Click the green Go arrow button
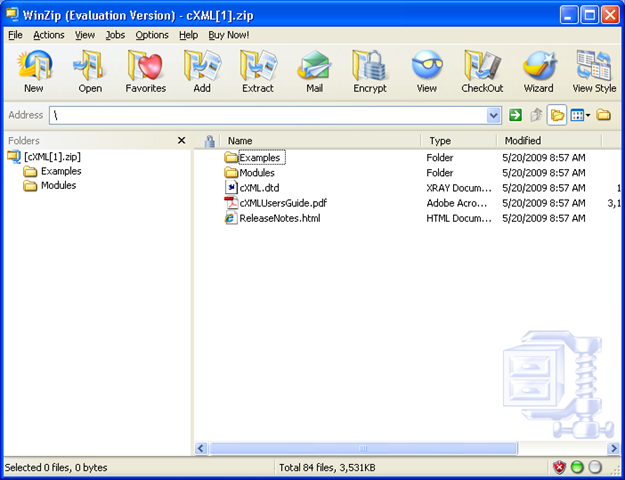 click(x=515, y=115)
